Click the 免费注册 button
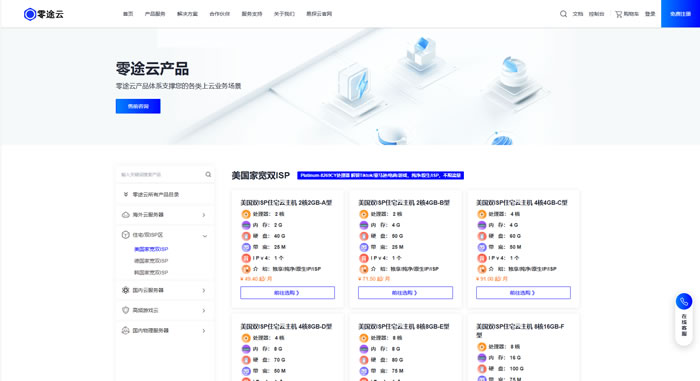The image size is (700, 381). pyautogui.click(x=680, y=14)
